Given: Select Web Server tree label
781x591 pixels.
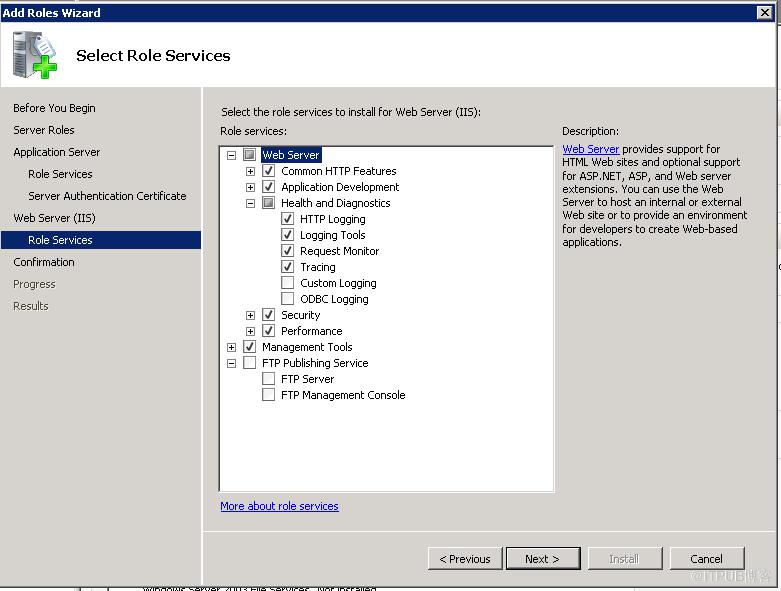Looking at the screenshot, I should click(291, 155).
